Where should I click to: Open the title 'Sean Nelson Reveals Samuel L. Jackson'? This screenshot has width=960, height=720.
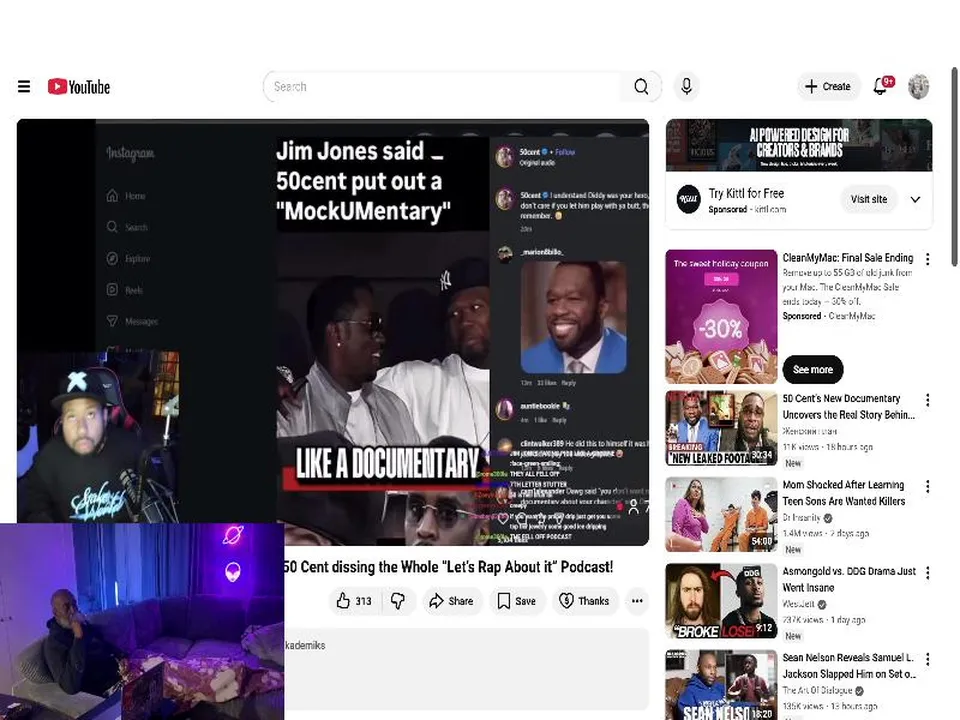click(x=849, y=666)
